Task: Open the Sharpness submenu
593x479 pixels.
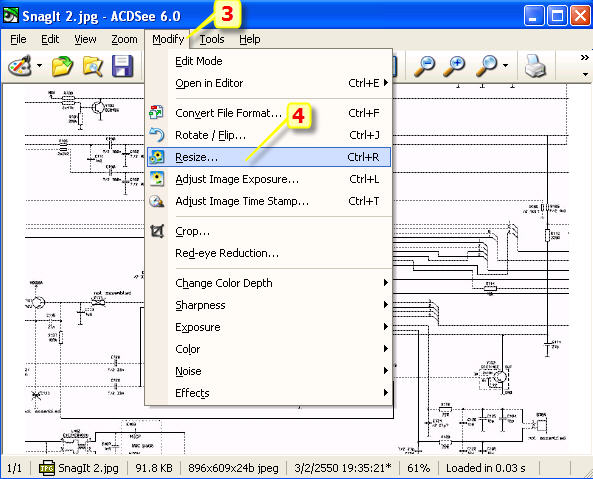Action: coord(269,305)
